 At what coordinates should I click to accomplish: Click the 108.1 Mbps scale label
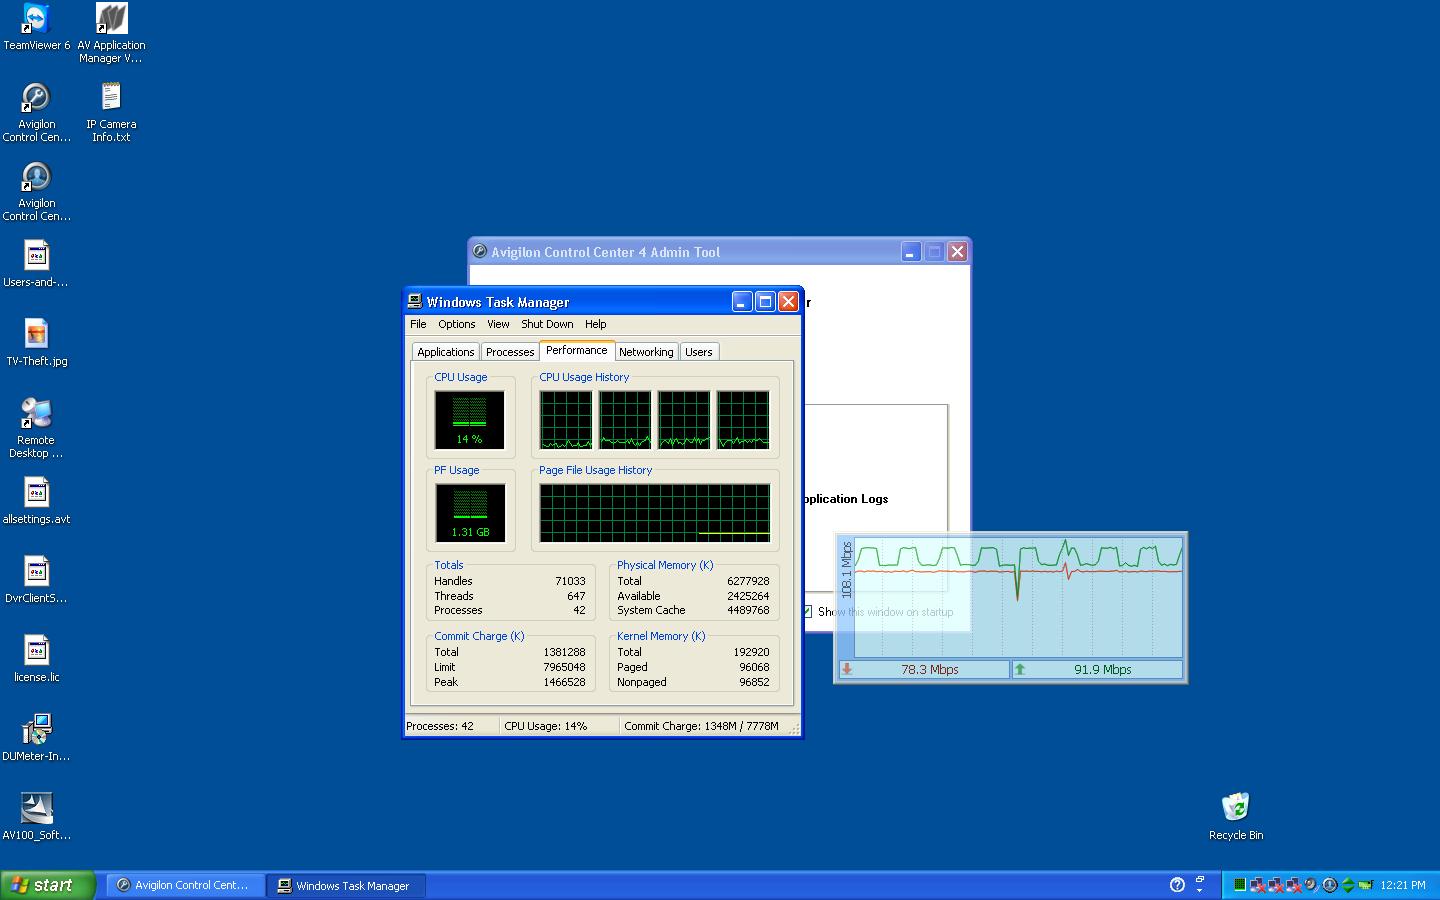pos(846,570)
